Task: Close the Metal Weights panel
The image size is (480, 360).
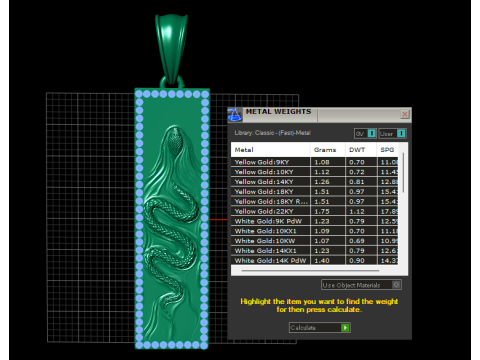Action: click(405, 114)
